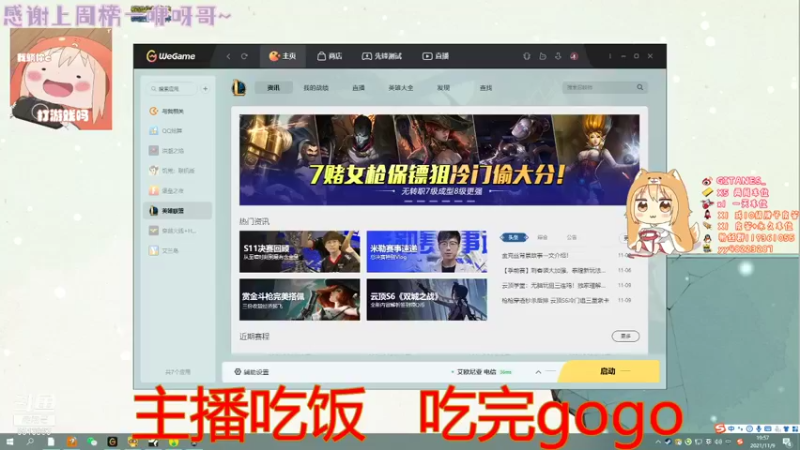Select 穿越火线 in the sidebar
The width and height of the screenshot is (800, 450).
(177, 231)
